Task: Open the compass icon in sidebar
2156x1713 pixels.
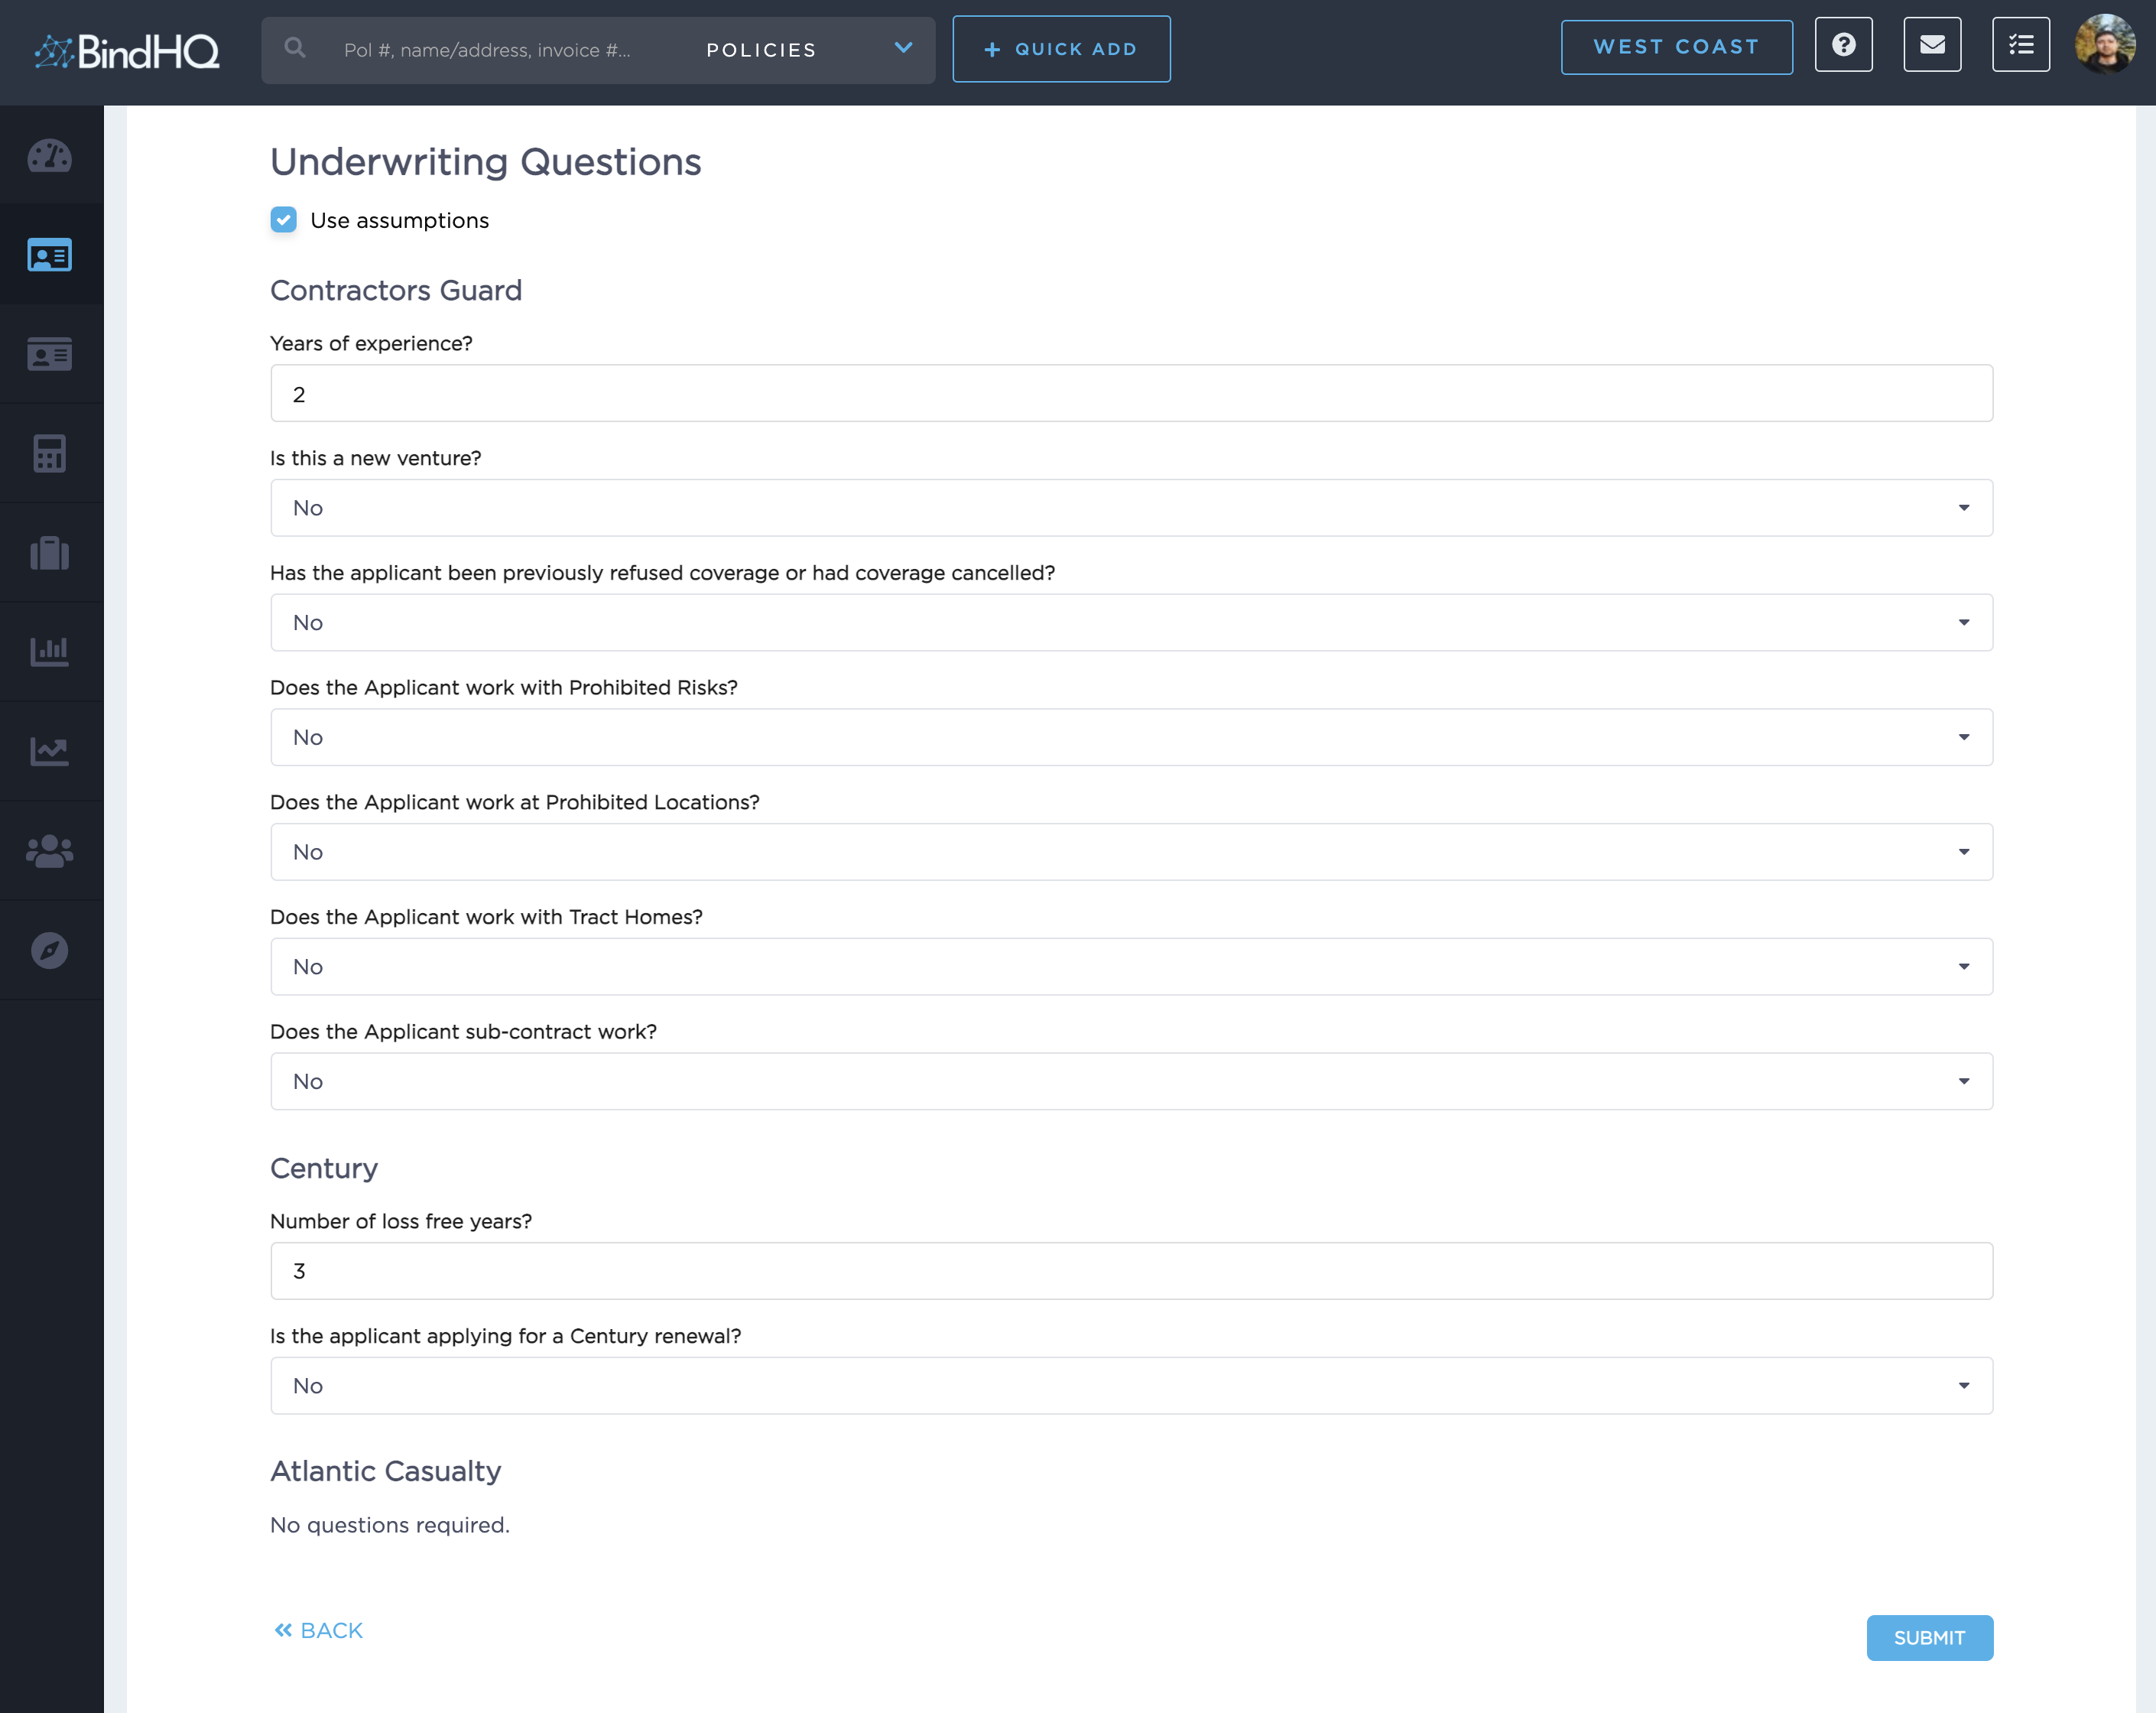Action: [50, 950]
